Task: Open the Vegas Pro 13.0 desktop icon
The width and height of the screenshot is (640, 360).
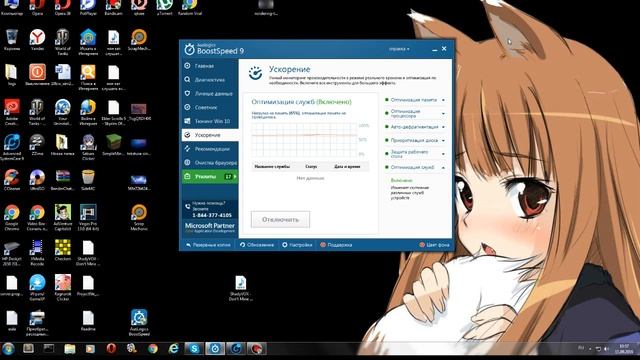Action: 88,218
